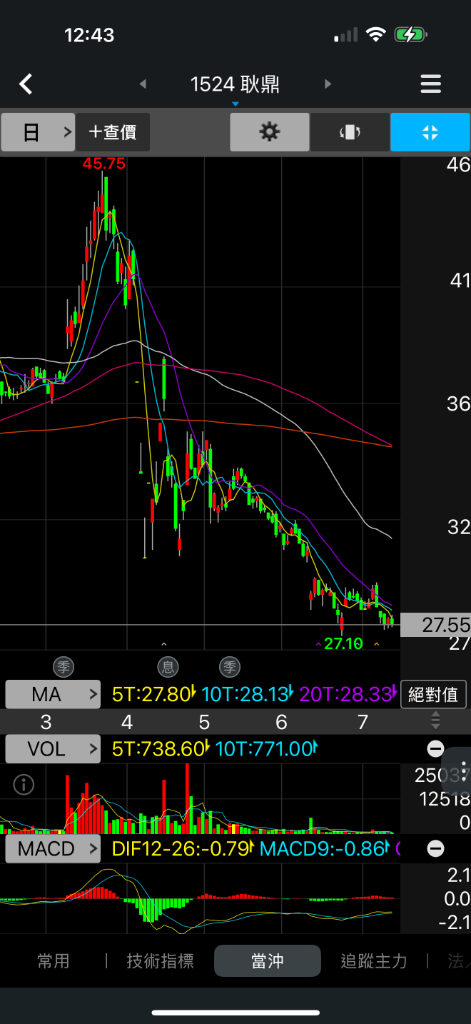Tap the blue fullscreen collapse icon
471x1024 pixels.
pyautogui.click(x=430, y=132)
